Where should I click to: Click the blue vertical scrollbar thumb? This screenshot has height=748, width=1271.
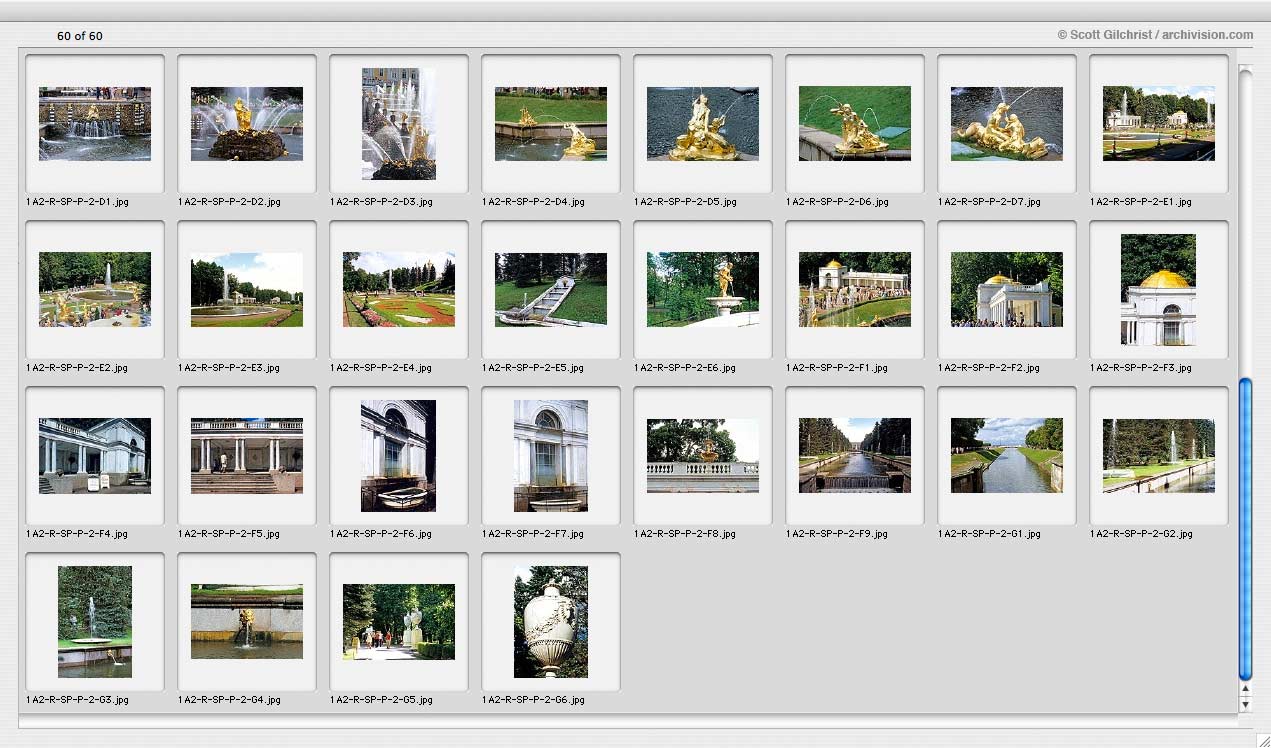pyautogui.click(x=1245, y=529)
